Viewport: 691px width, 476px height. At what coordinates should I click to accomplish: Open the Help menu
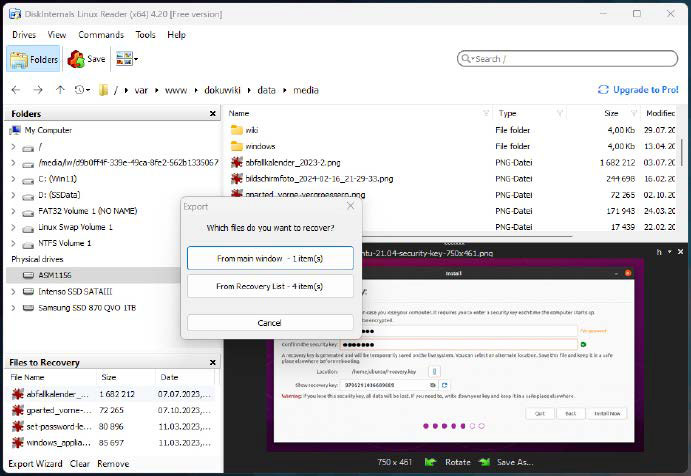click(176, 35)
